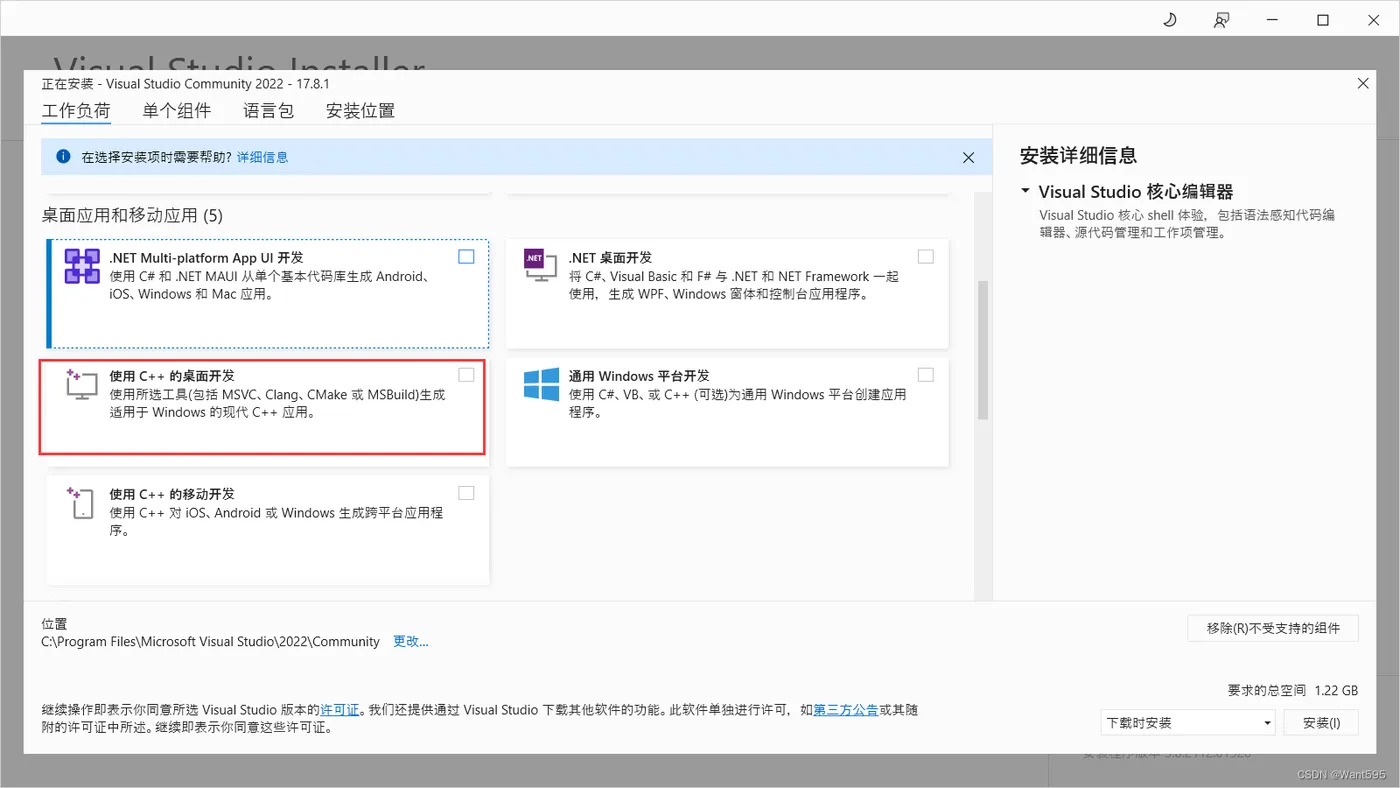
Task: Check the 使用 C++ 的桌面开发 checkbox
Action: 466,375
